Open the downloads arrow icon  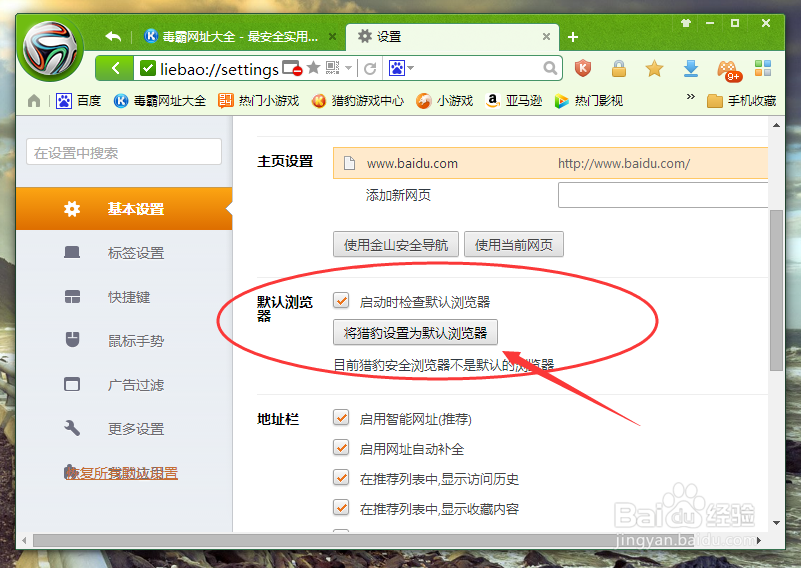click(x=691, y=68)
